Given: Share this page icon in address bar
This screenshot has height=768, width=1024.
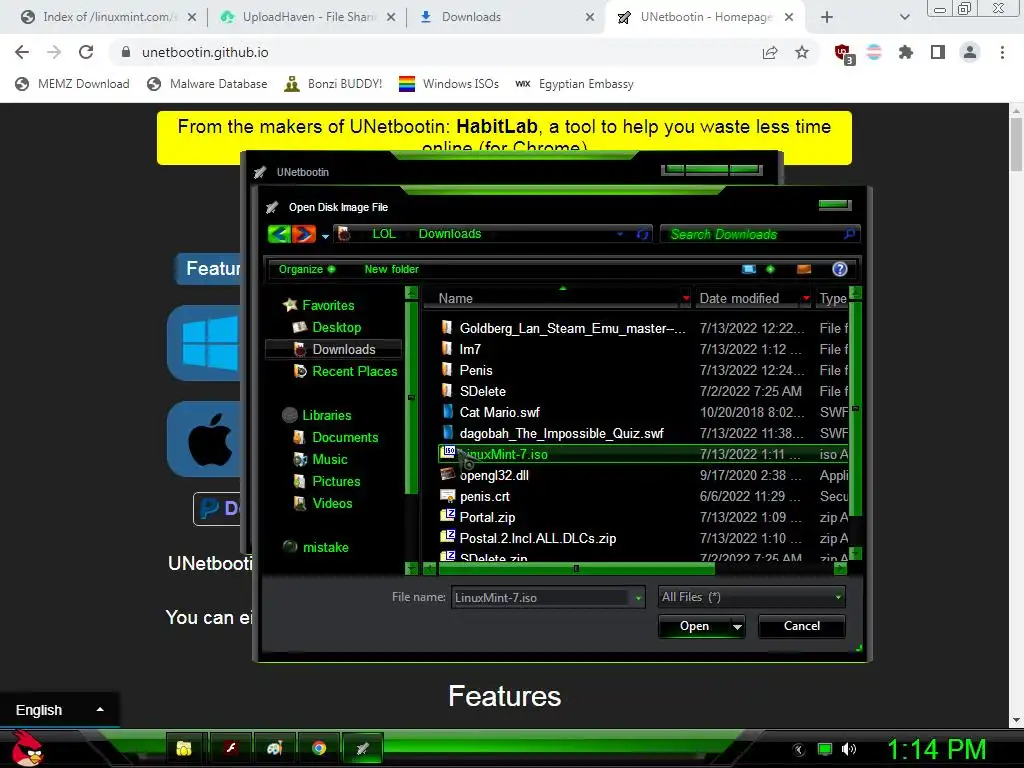Looking at the screenshot, I should pyautogui.click(x=770, y=52).
